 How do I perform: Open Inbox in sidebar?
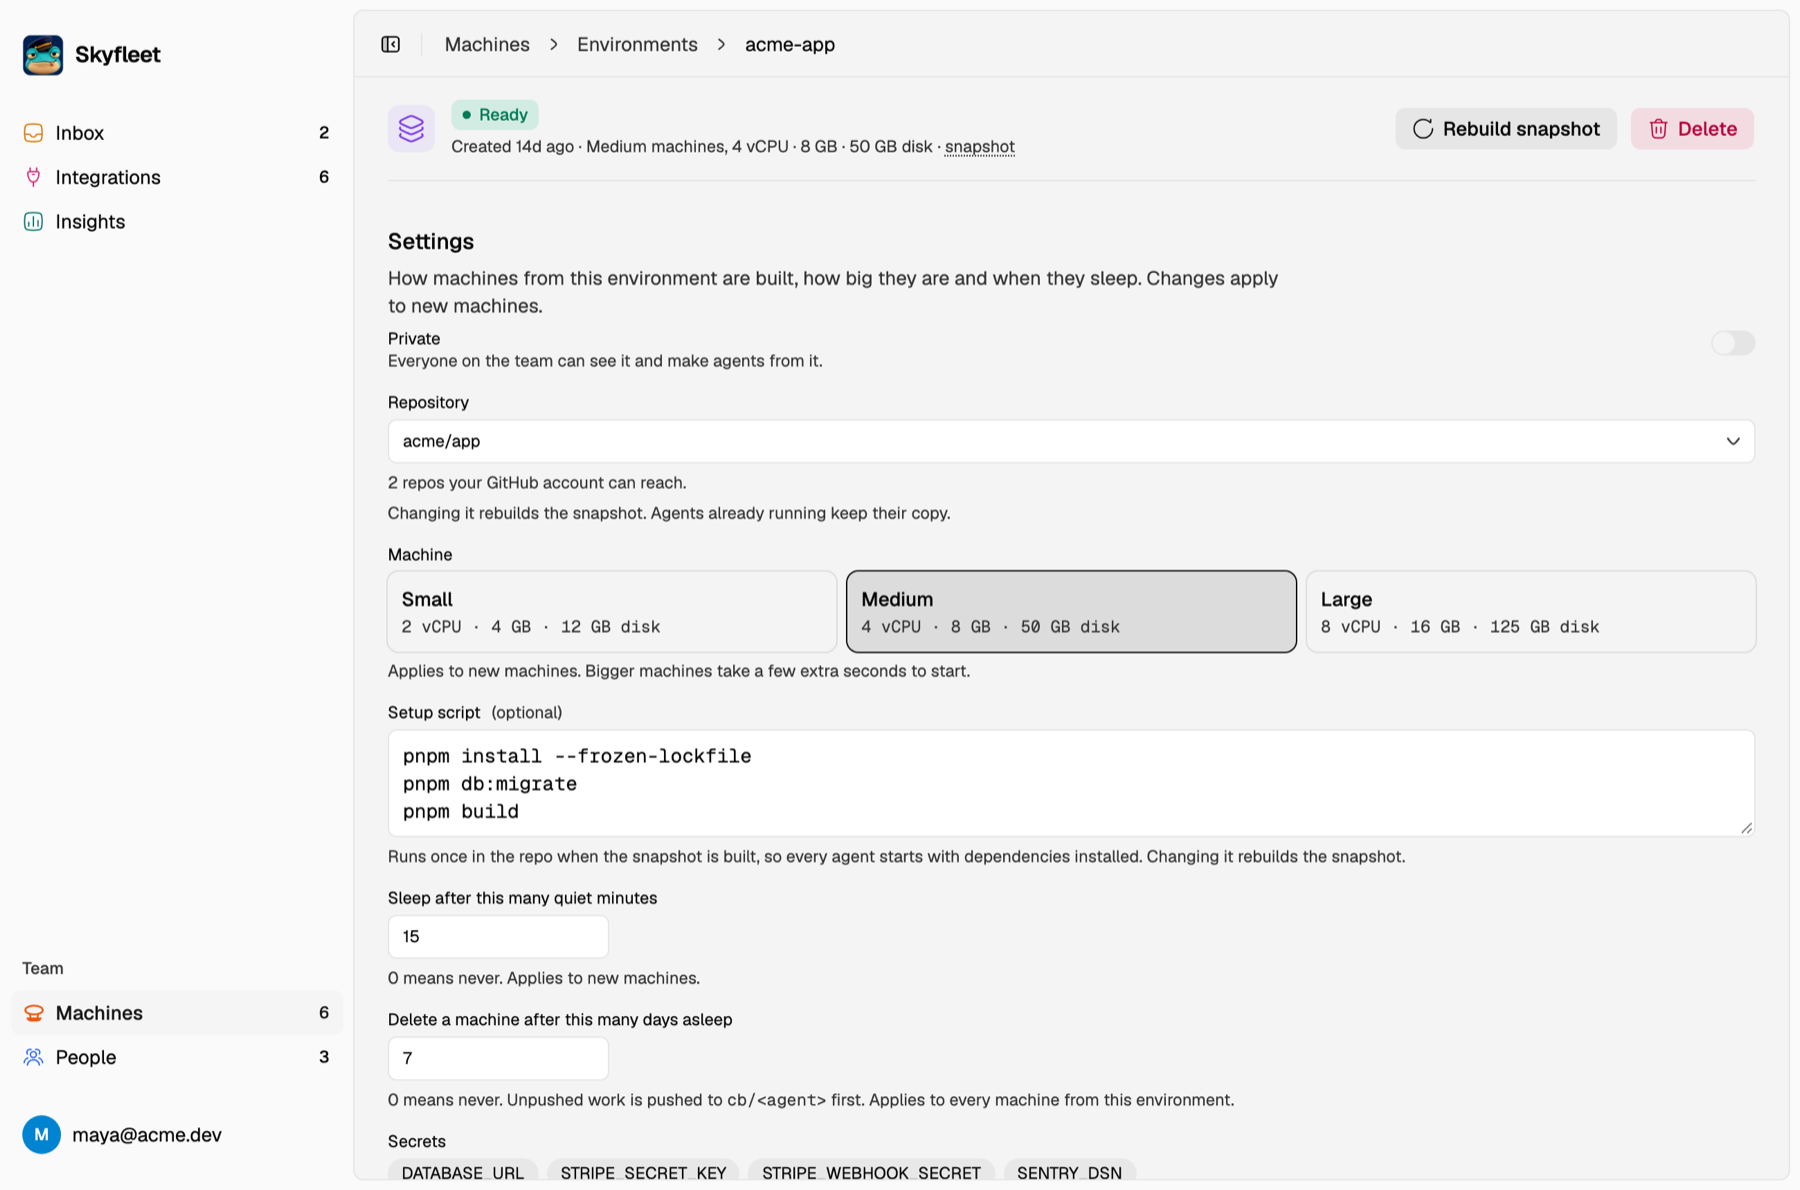(177, 133)
